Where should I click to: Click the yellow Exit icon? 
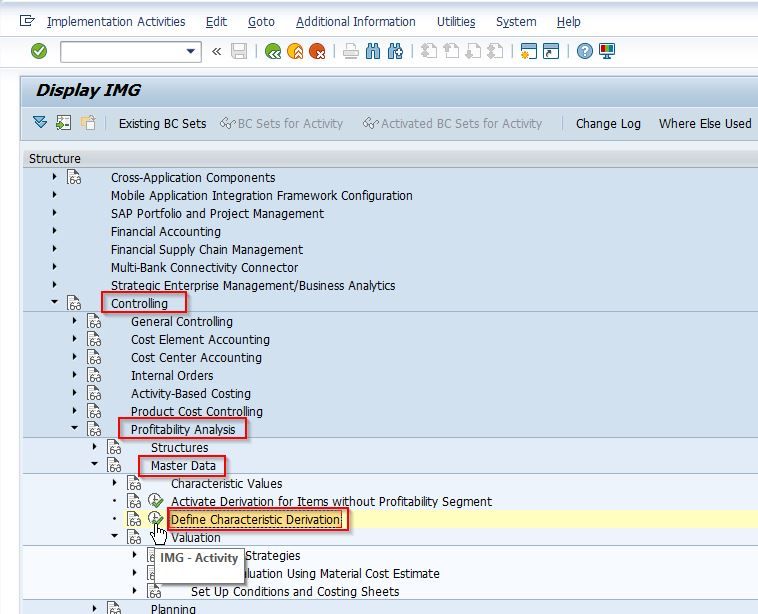coord(295,51)
